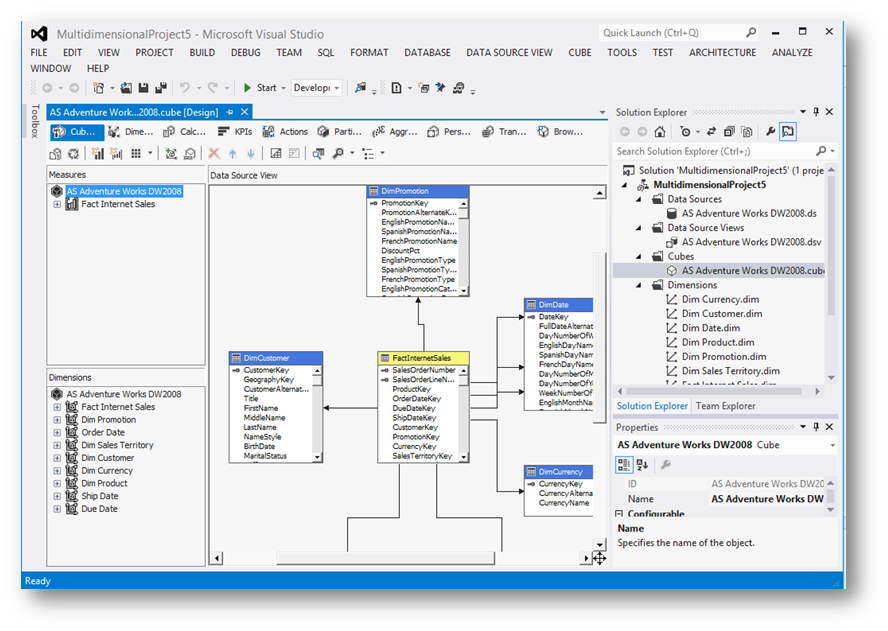Click the Home icon in Solution Explorer

[x=660, y=132]
